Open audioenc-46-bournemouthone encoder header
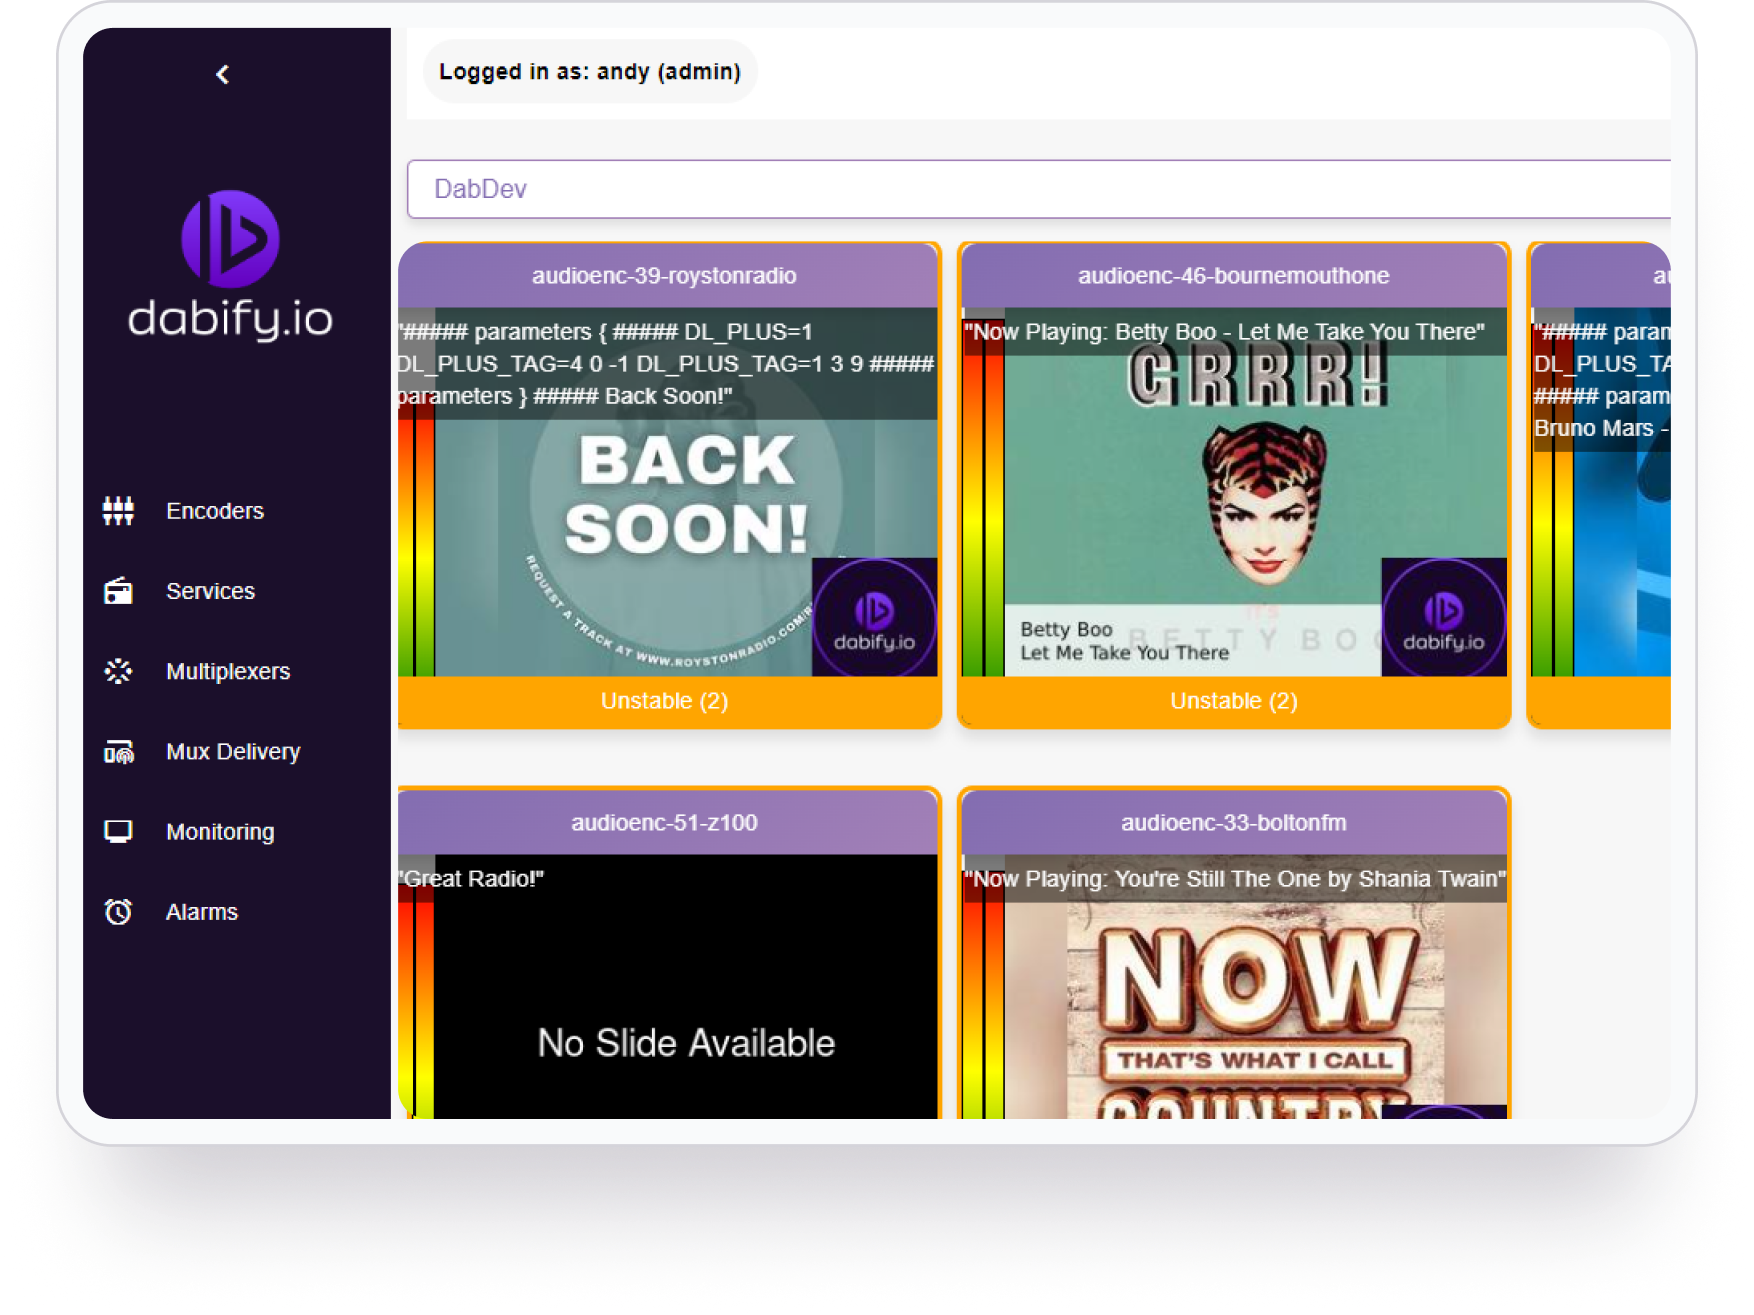This screenshot has height=1315, width=1754. 1233,276
